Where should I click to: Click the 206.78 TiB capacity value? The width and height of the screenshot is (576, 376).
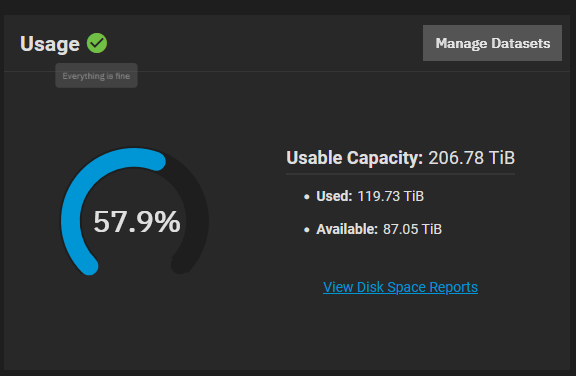pos(472,158)
